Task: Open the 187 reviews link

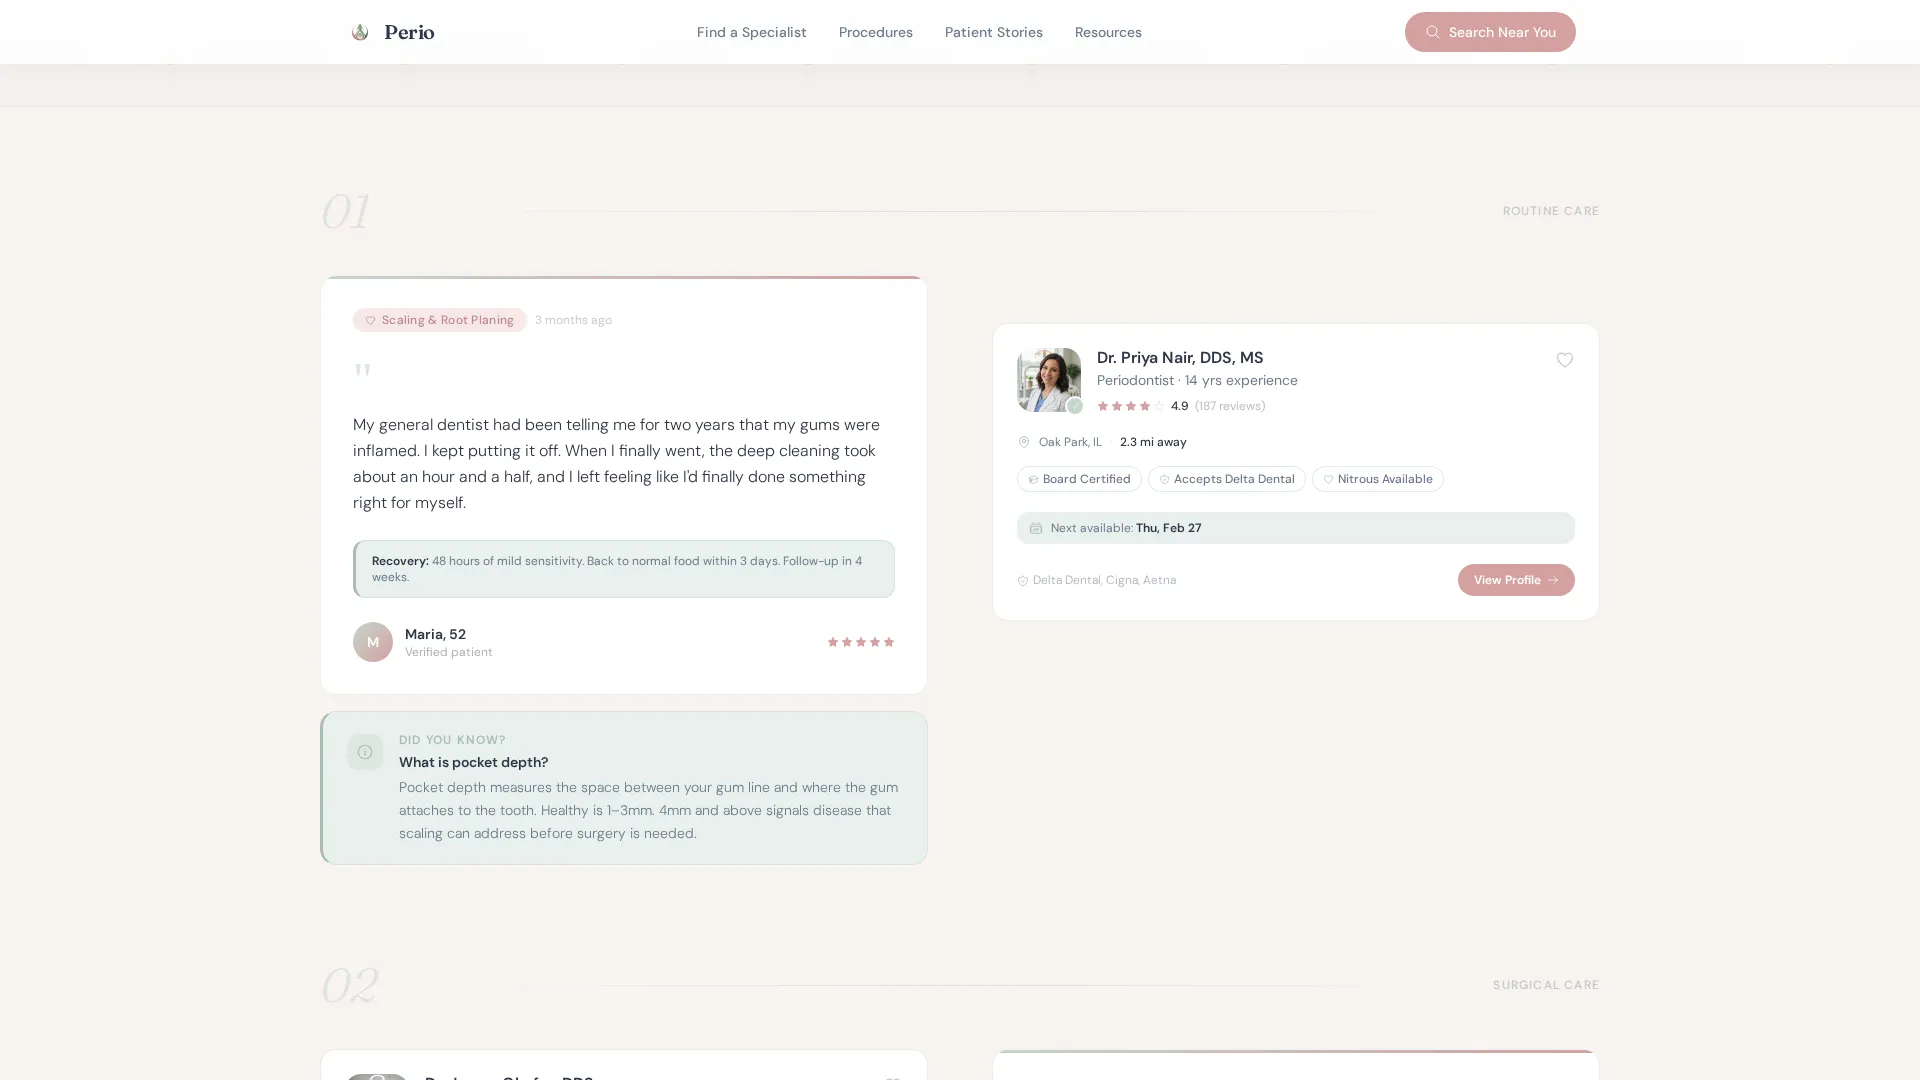Action: point(1229,406)
